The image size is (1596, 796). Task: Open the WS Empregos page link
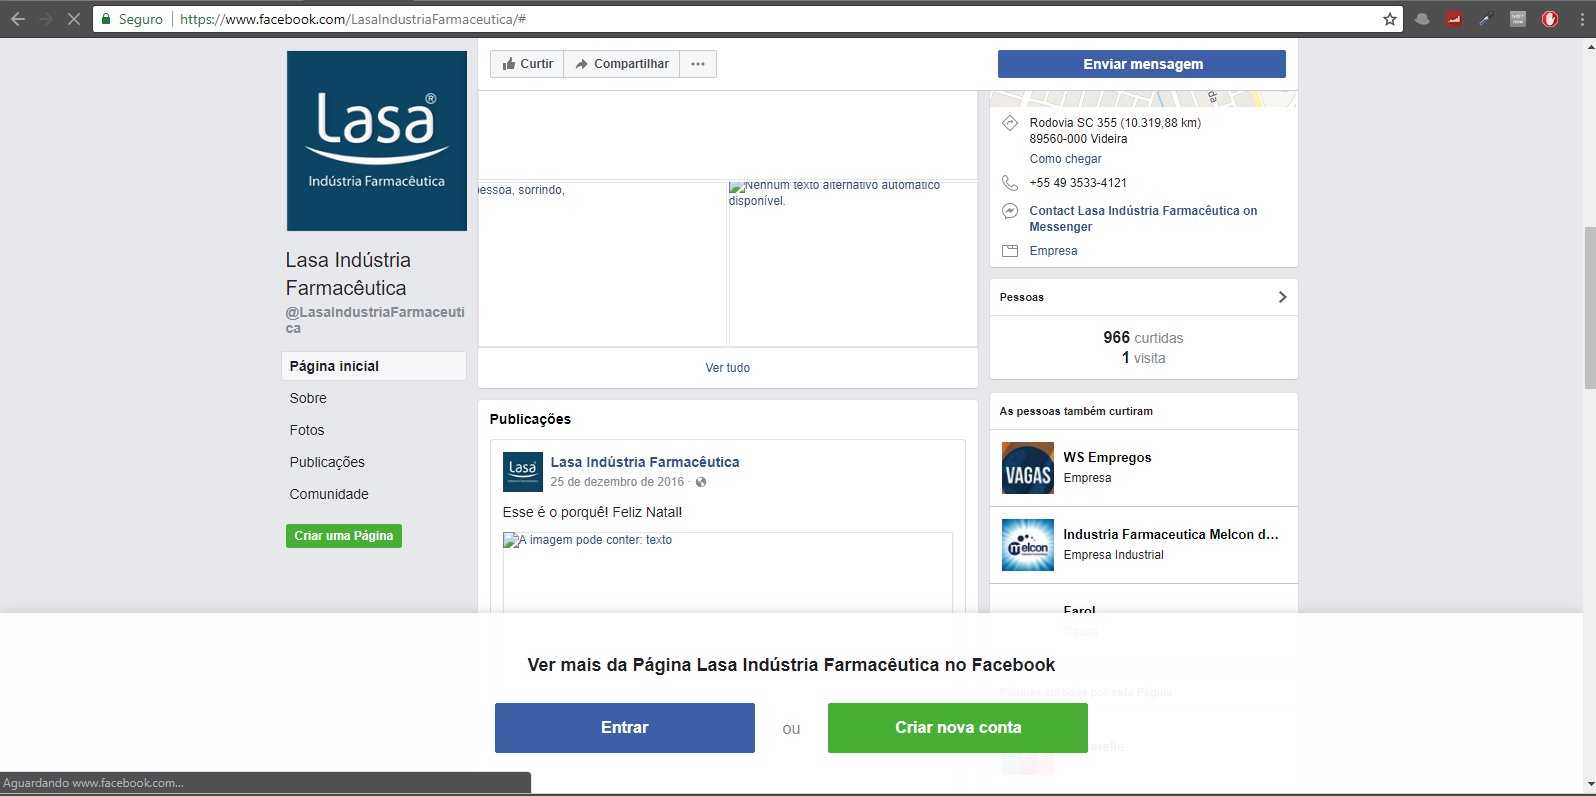(x=1107, y=457)
